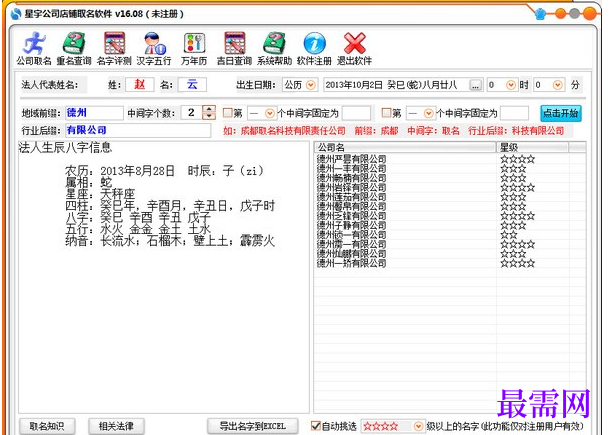Click the 相关法律 button
Screen dimensions: 609x435
point(116,426)
